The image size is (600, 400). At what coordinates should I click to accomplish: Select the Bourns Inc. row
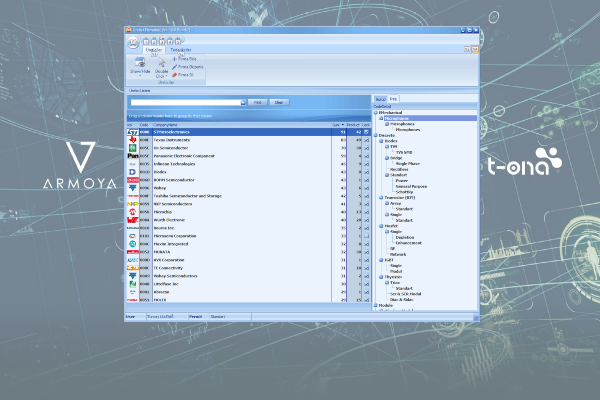click(248, 228)
